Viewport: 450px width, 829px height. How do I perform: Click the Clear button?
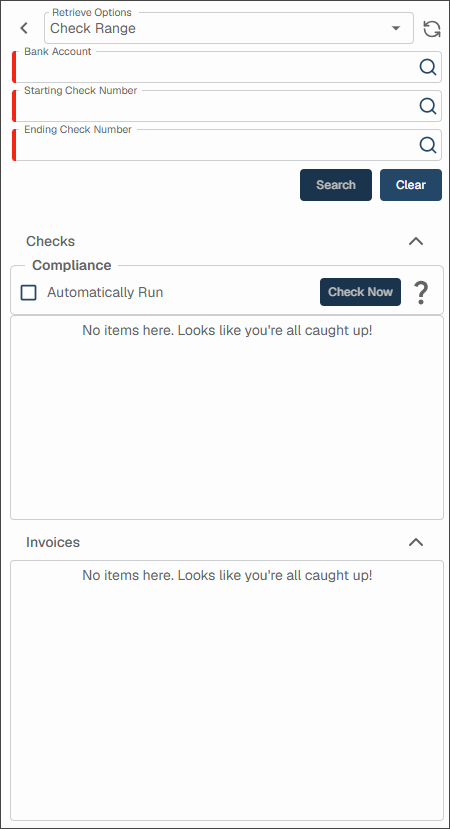[411, 185]
